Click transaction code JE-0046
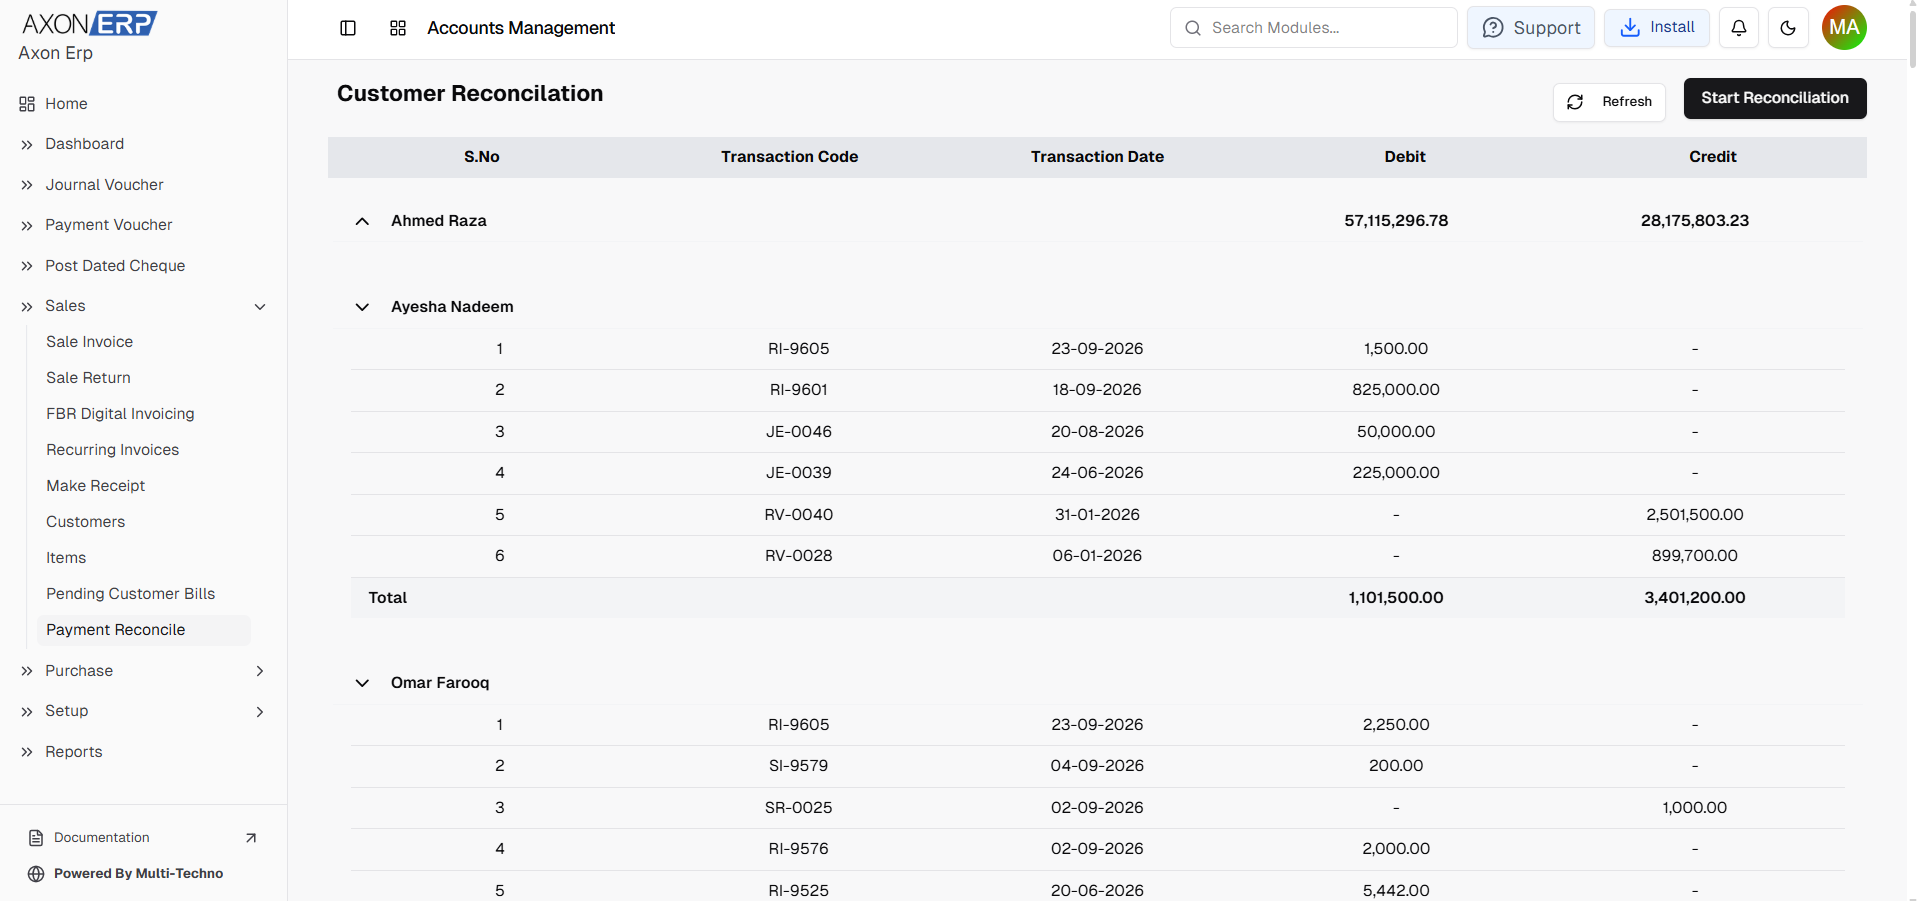Image resolution: width=1917 pixels, height=901 pixels. (798, 432)
